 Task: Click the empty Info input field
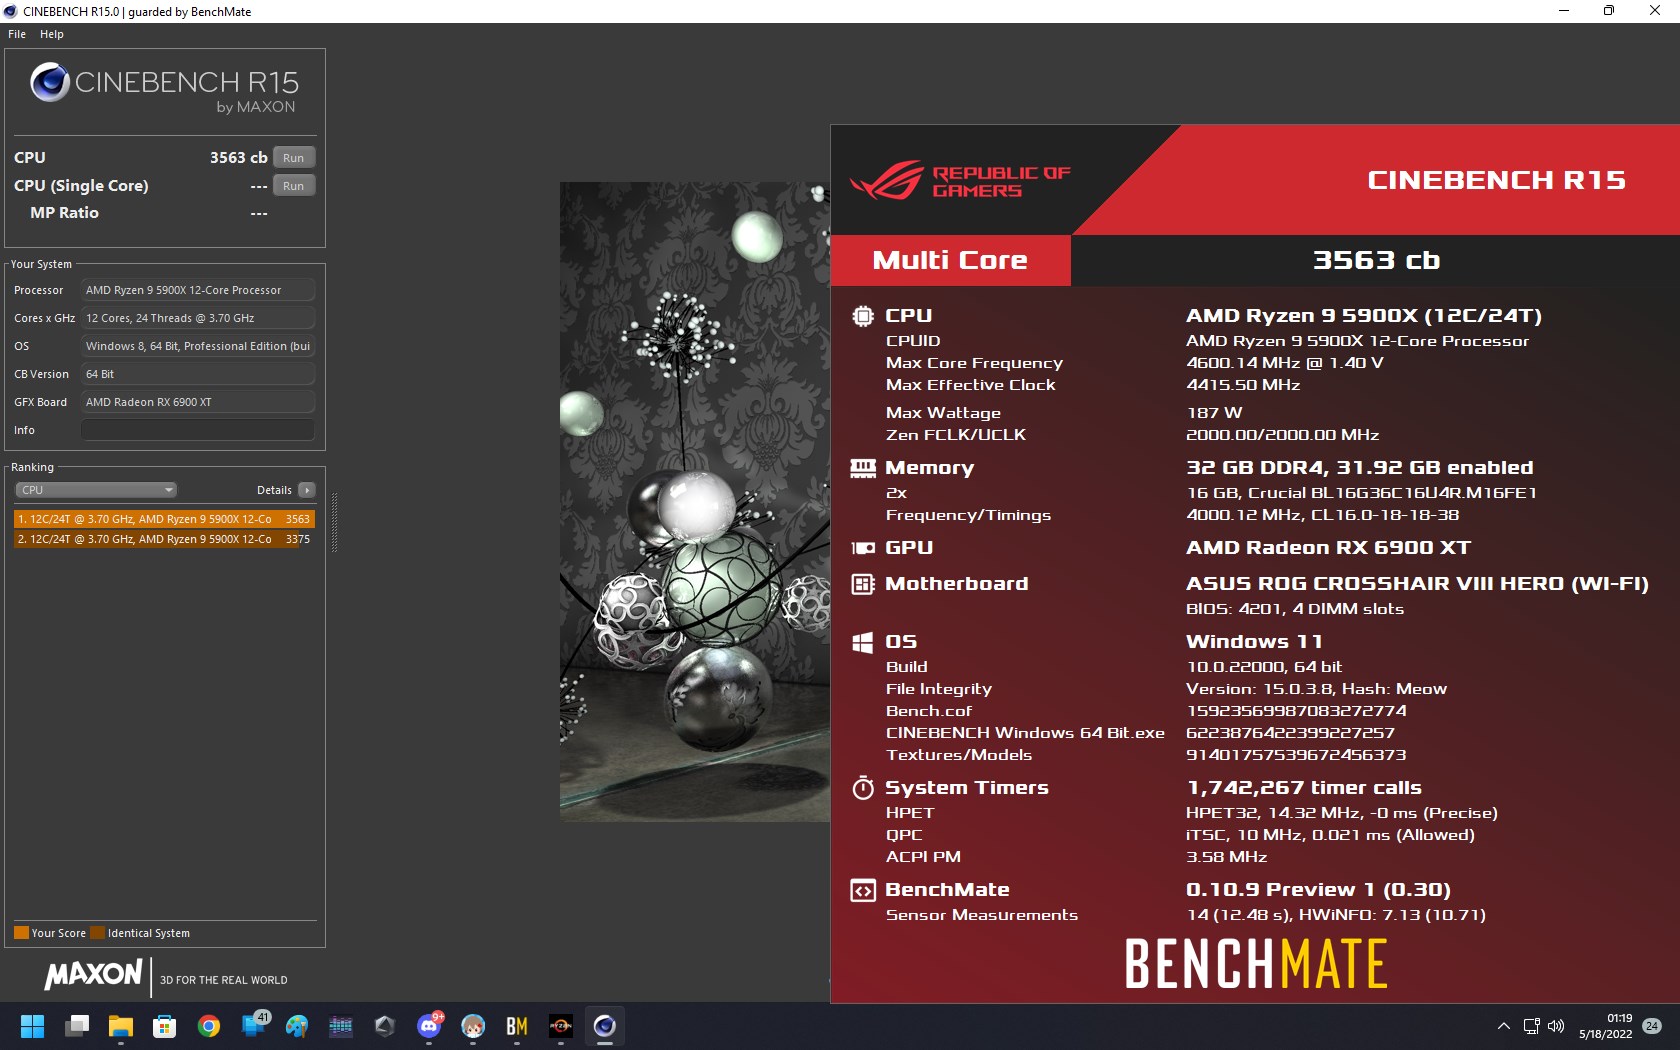198,430
